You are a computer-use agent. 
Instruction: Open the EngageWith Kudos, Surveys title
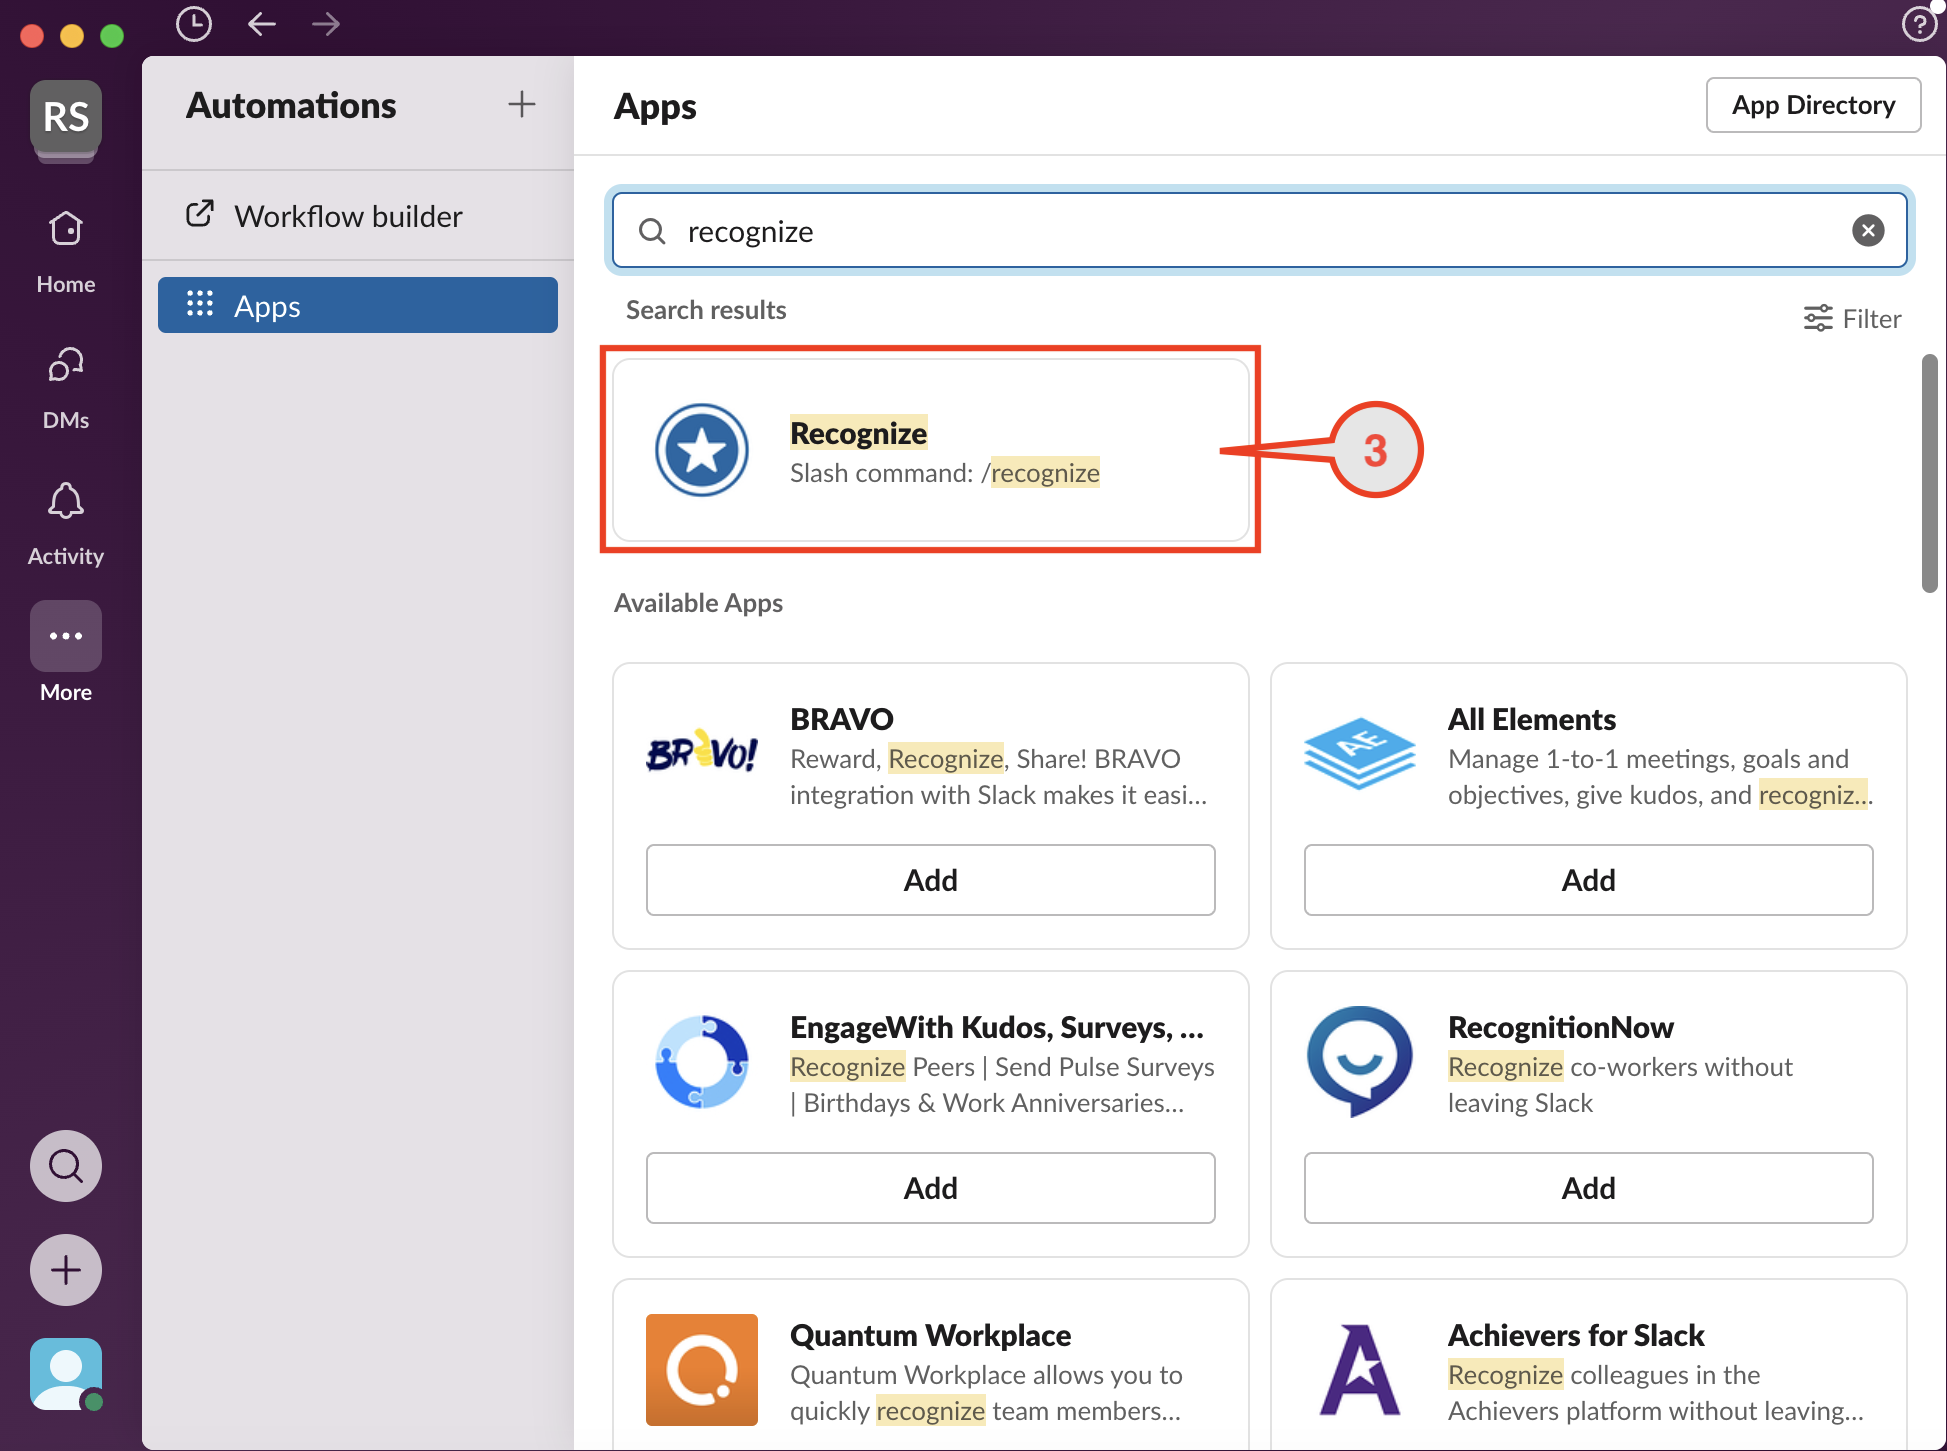tap(997, 1027)
